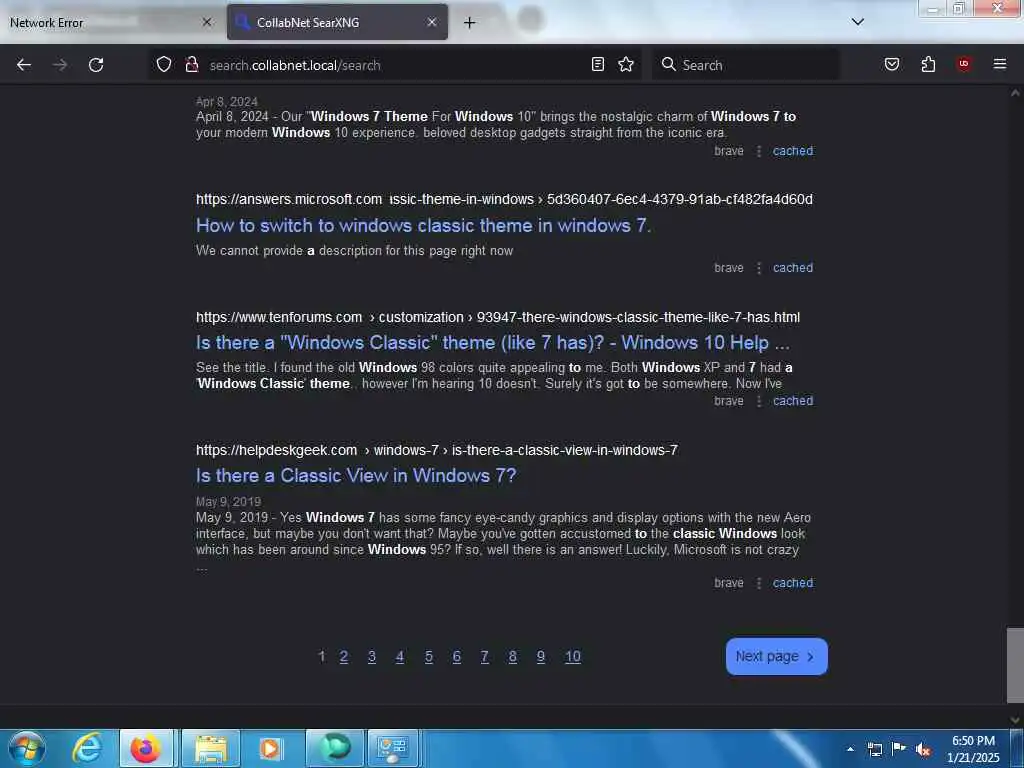Reload the page with the refresh icon
The width and height of the screenshot is (1024, 768).
point(96,65)
